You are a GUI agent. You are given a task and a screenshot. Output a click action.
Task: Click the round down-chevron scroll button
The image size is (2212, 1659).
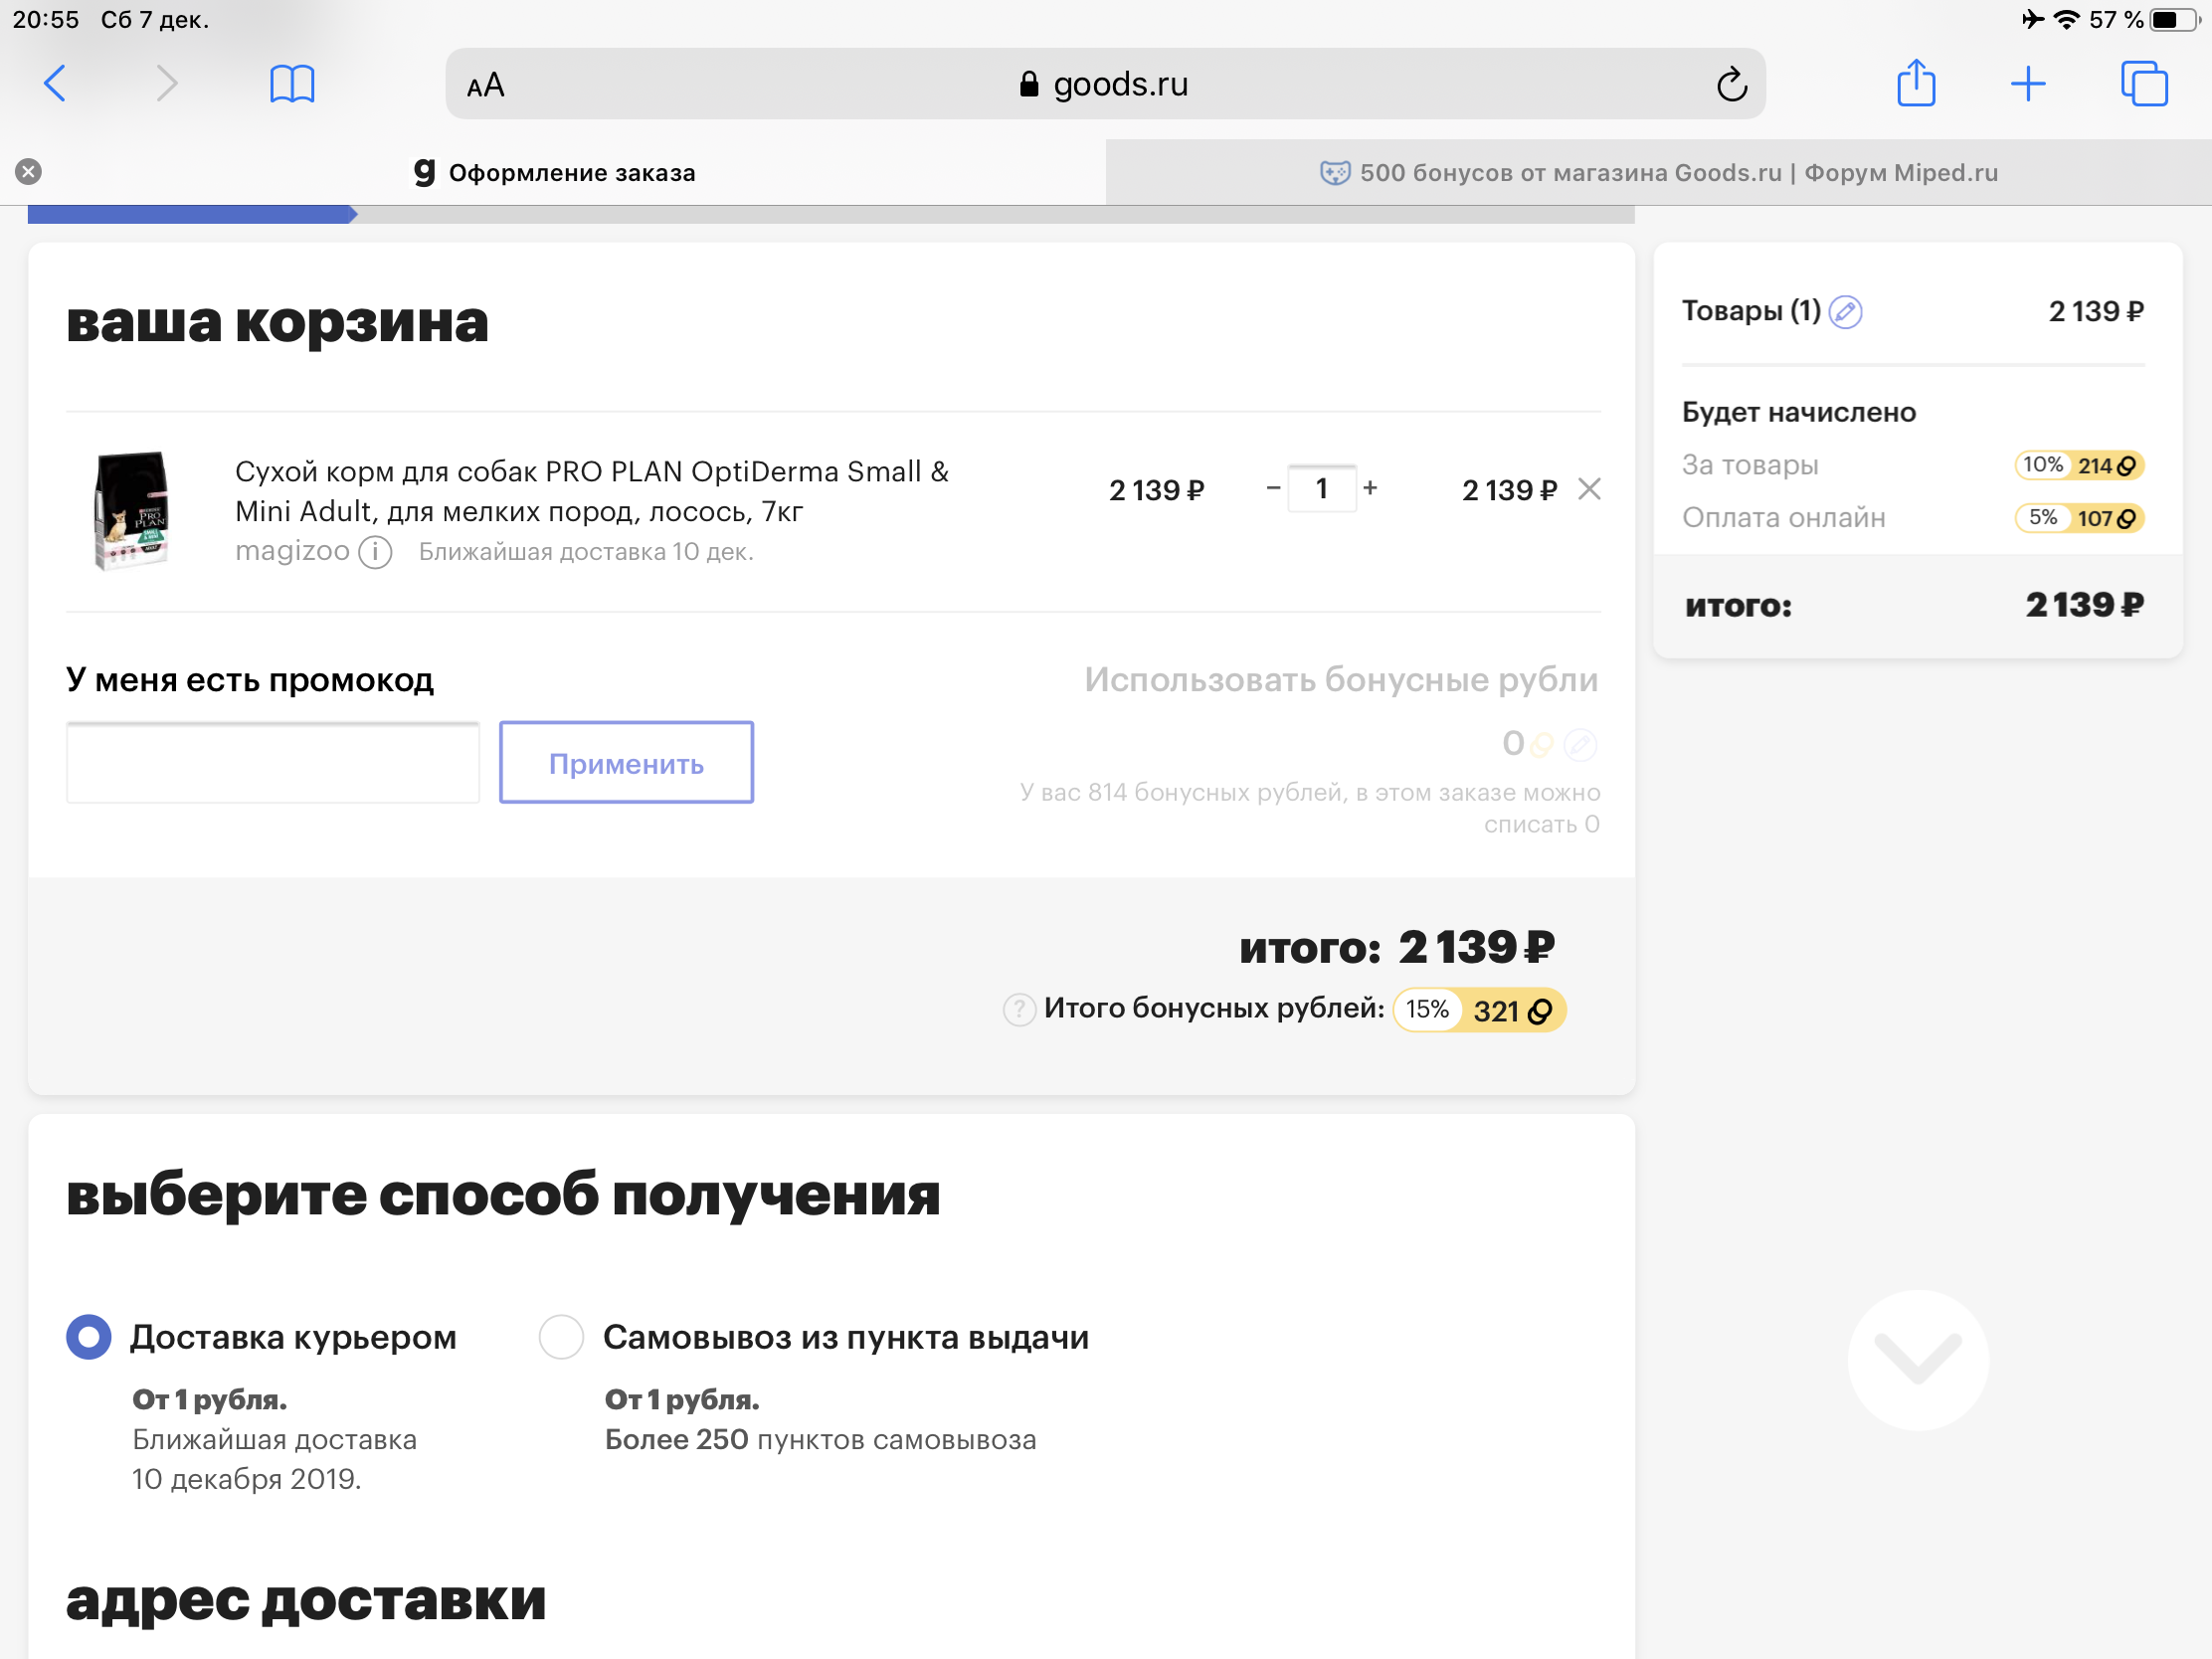(x=1917, y=1359)
